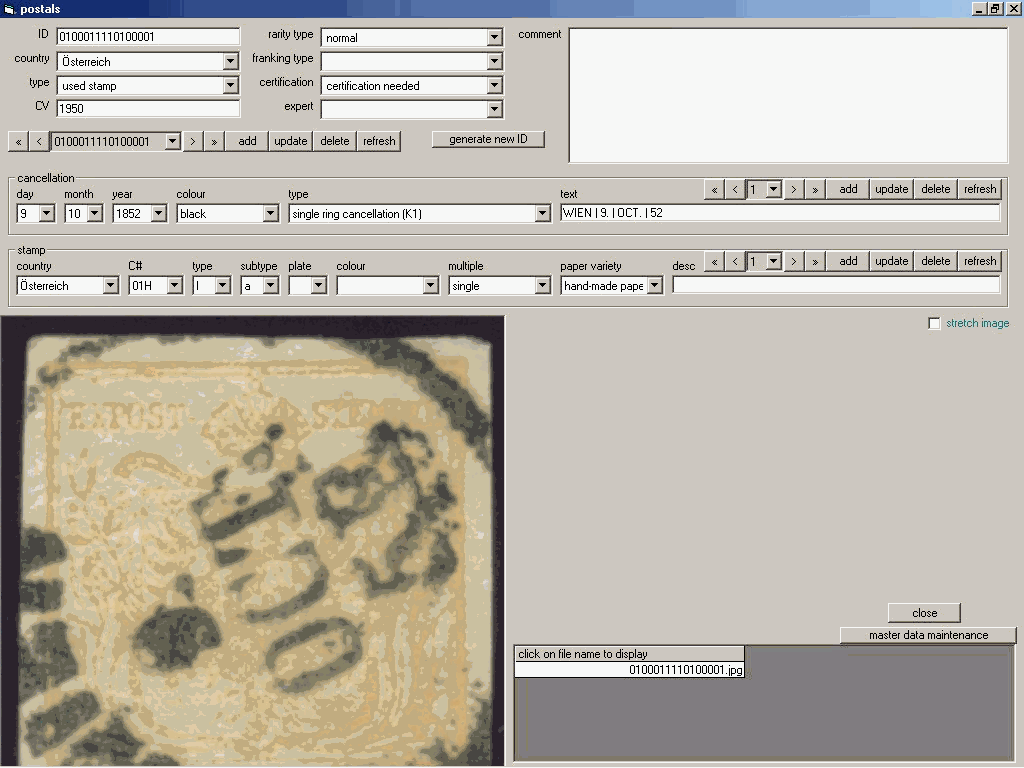Click the stamp image preview
Image resolution: width=1024 pixels, height=768 pixels.
[x=252, y=540]
